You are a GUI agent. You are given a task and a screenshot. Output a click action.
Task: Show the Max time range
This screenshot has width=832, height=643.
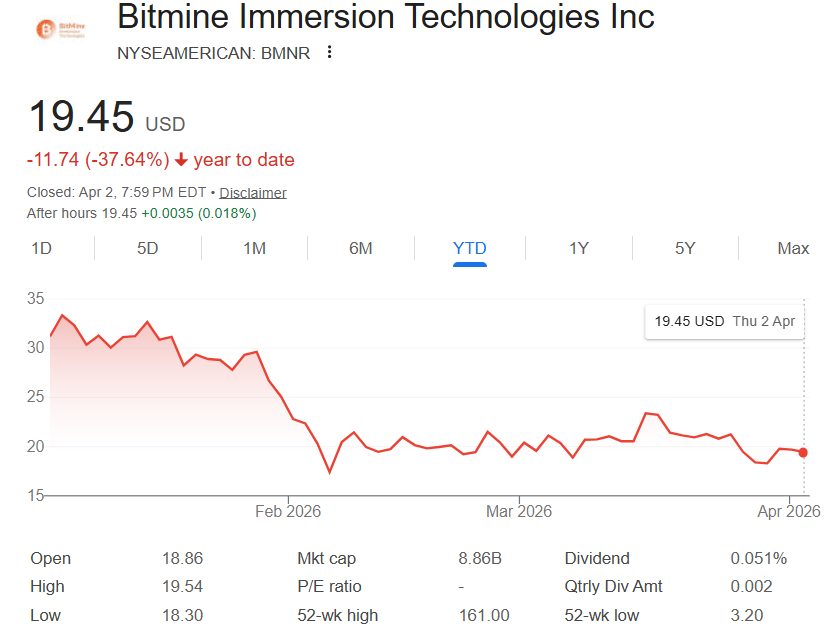tap(794, 248)
